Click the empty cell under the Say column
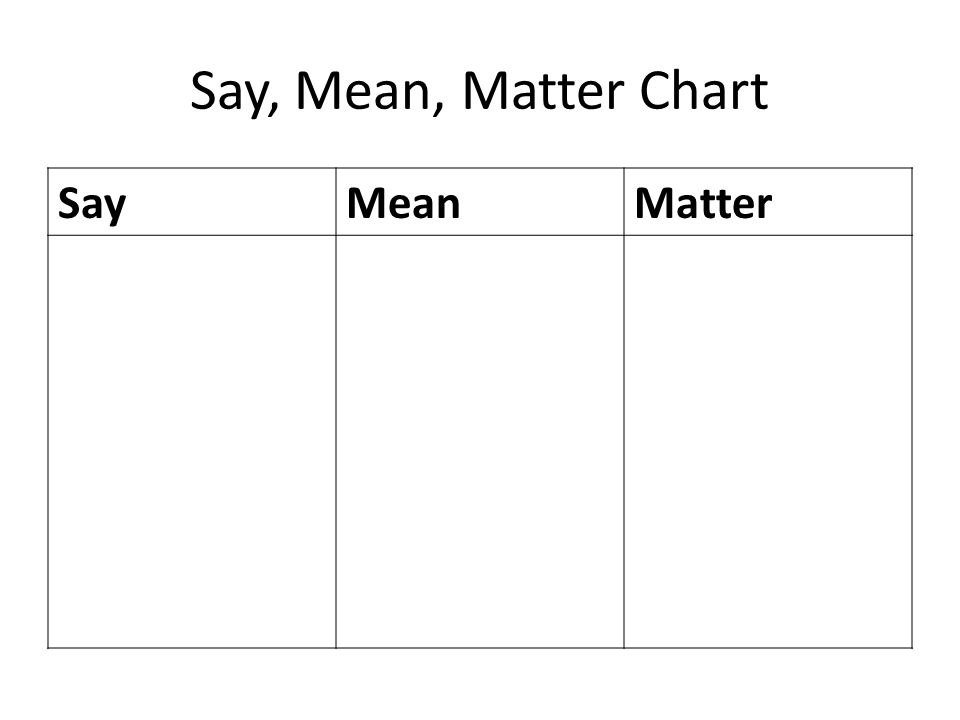The width and height of the screenshot is (960, 720). tap(192, 441)
